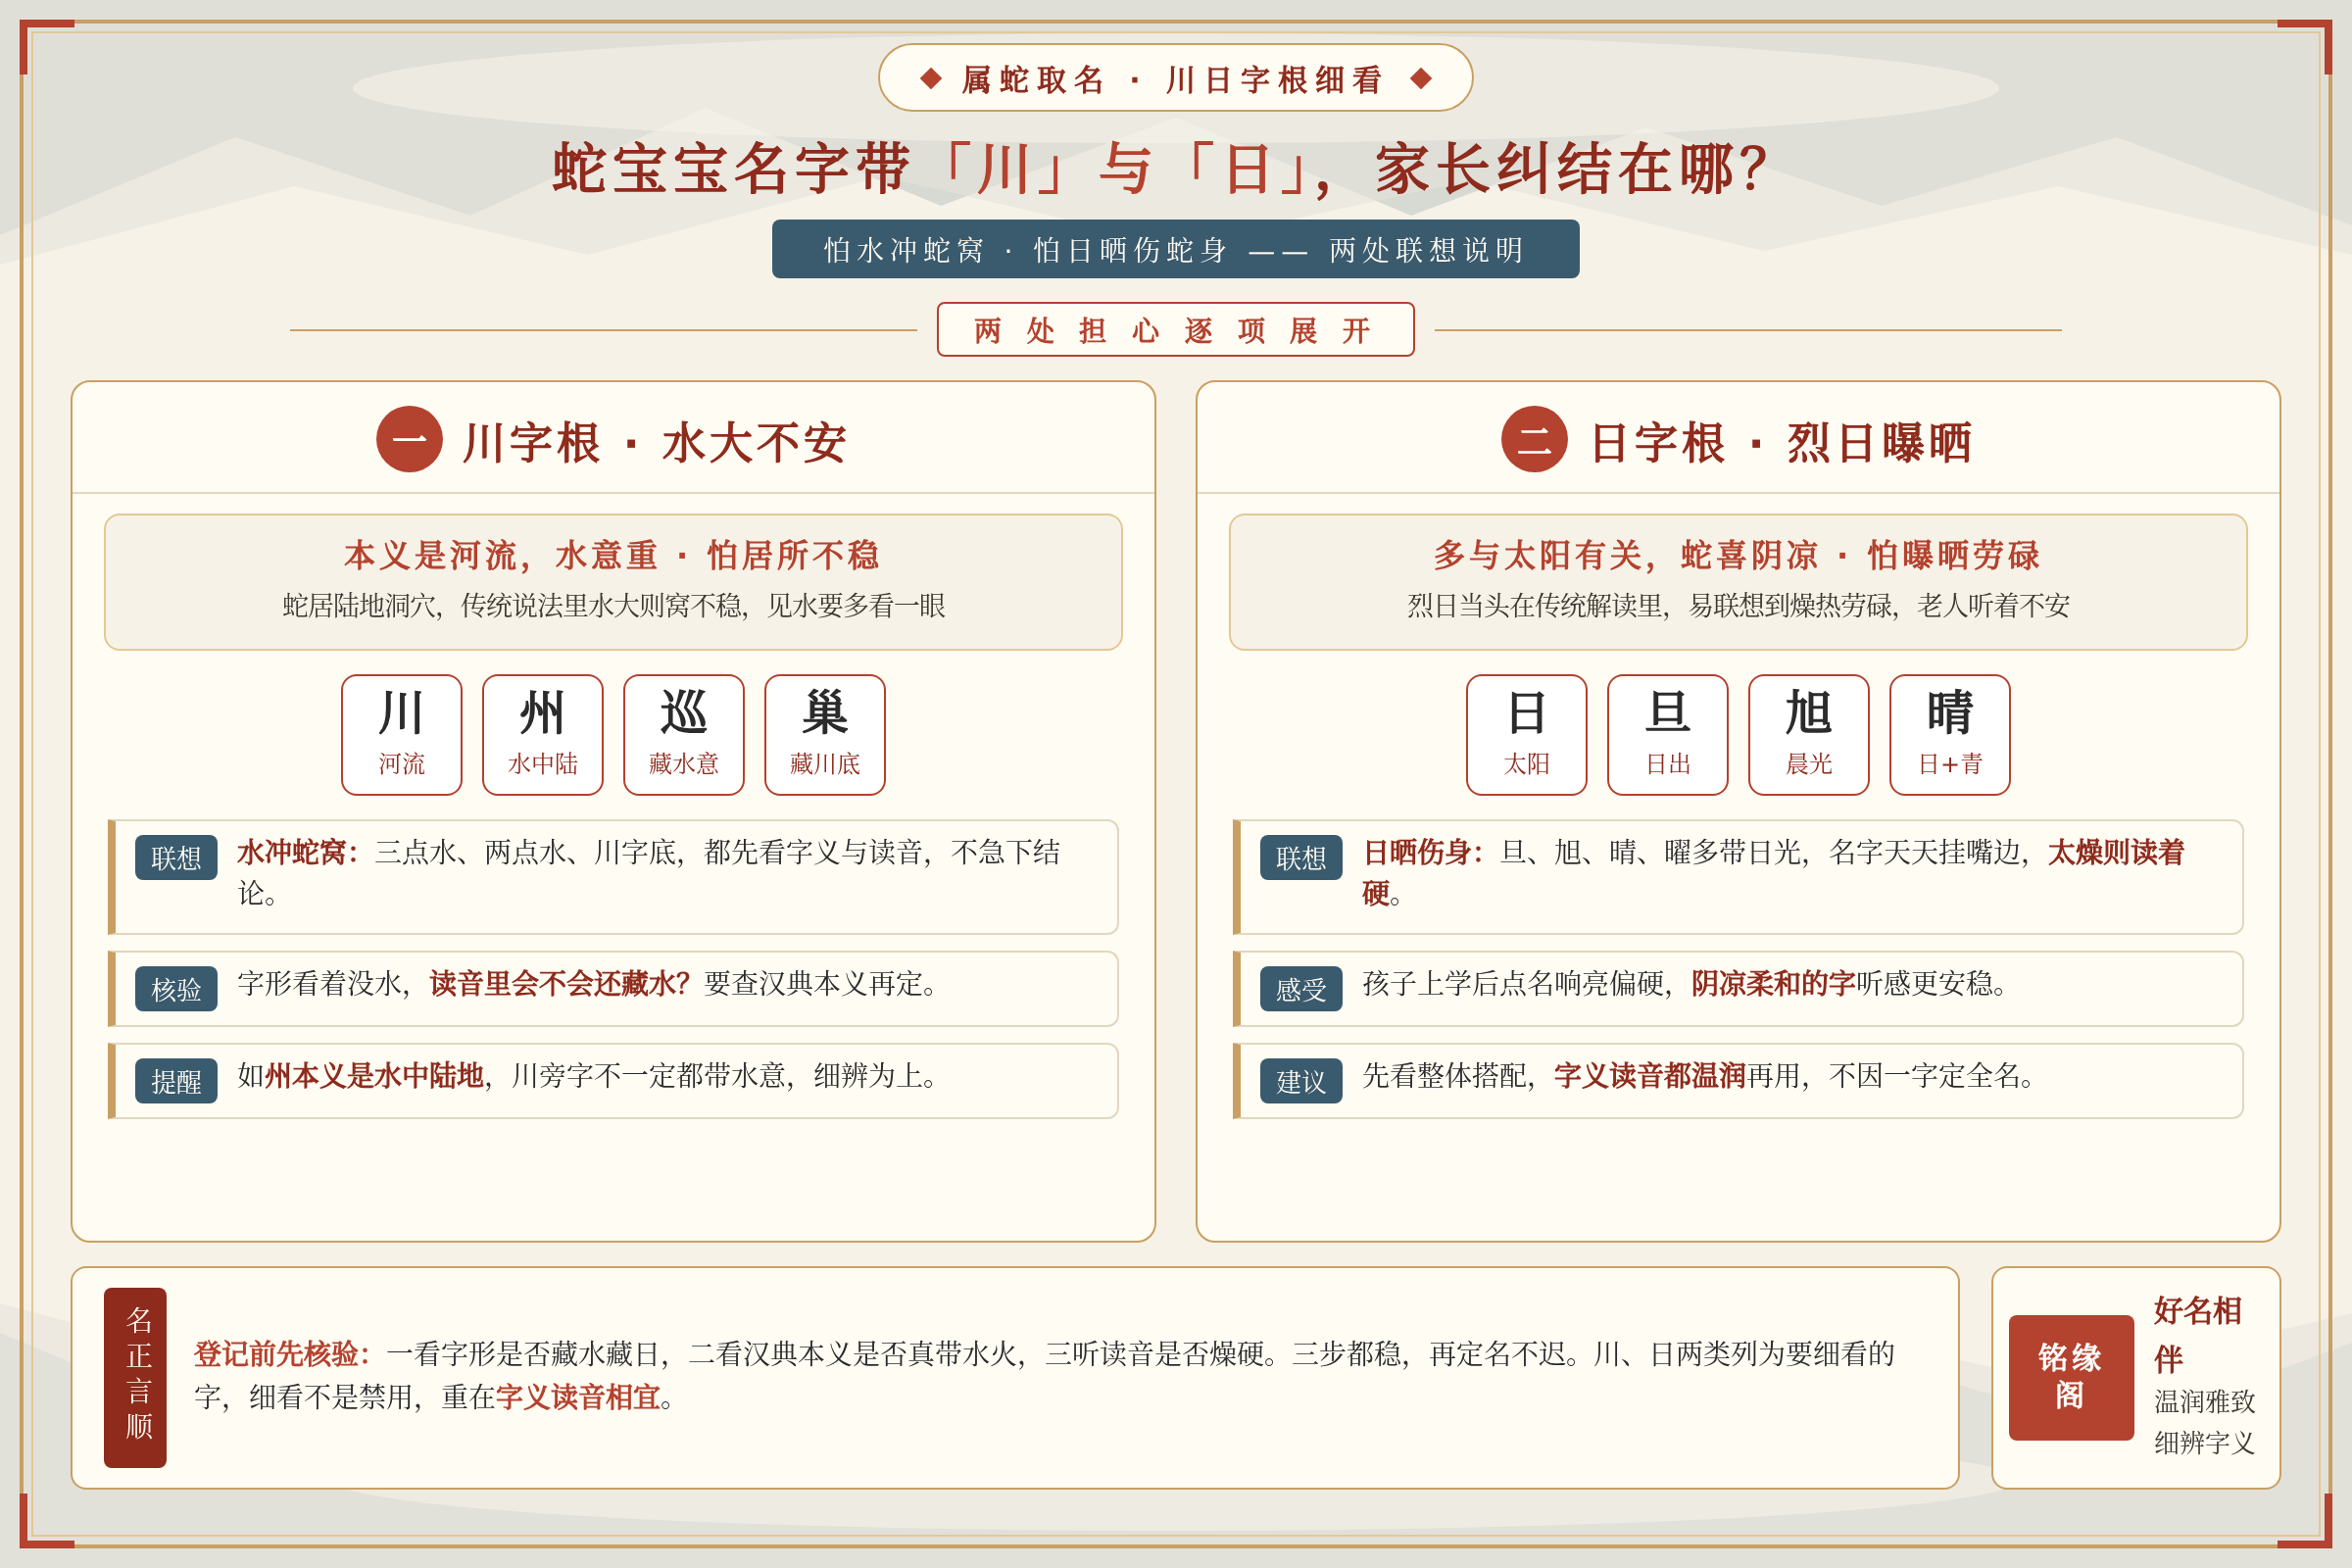Screen dimensions: 2352x1568
Task: Select the 川 河流 character card
Action: click(x=401, y=735)
